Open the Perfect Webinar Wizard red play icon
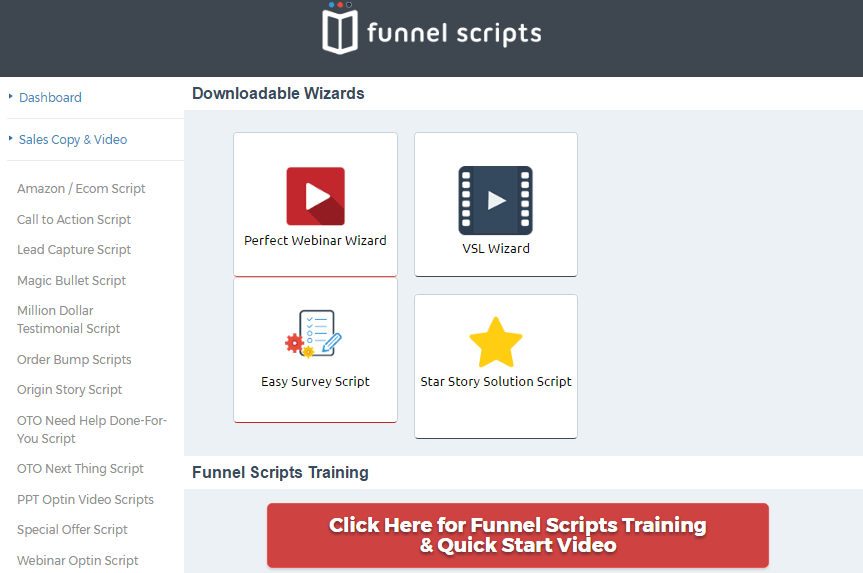 tap(315, 197)
